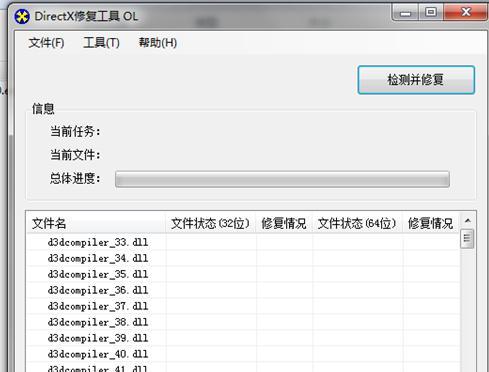Click the file list scroll up arrow
Screen dimensions: 489x372
467,221
